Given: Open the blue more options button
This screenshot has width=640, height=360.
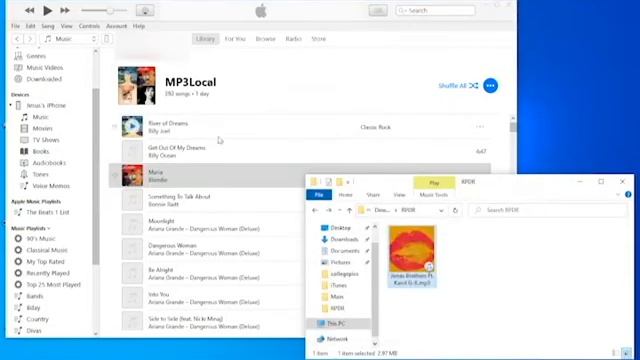Looking at the screenshot, I should (x=491, y=86).
